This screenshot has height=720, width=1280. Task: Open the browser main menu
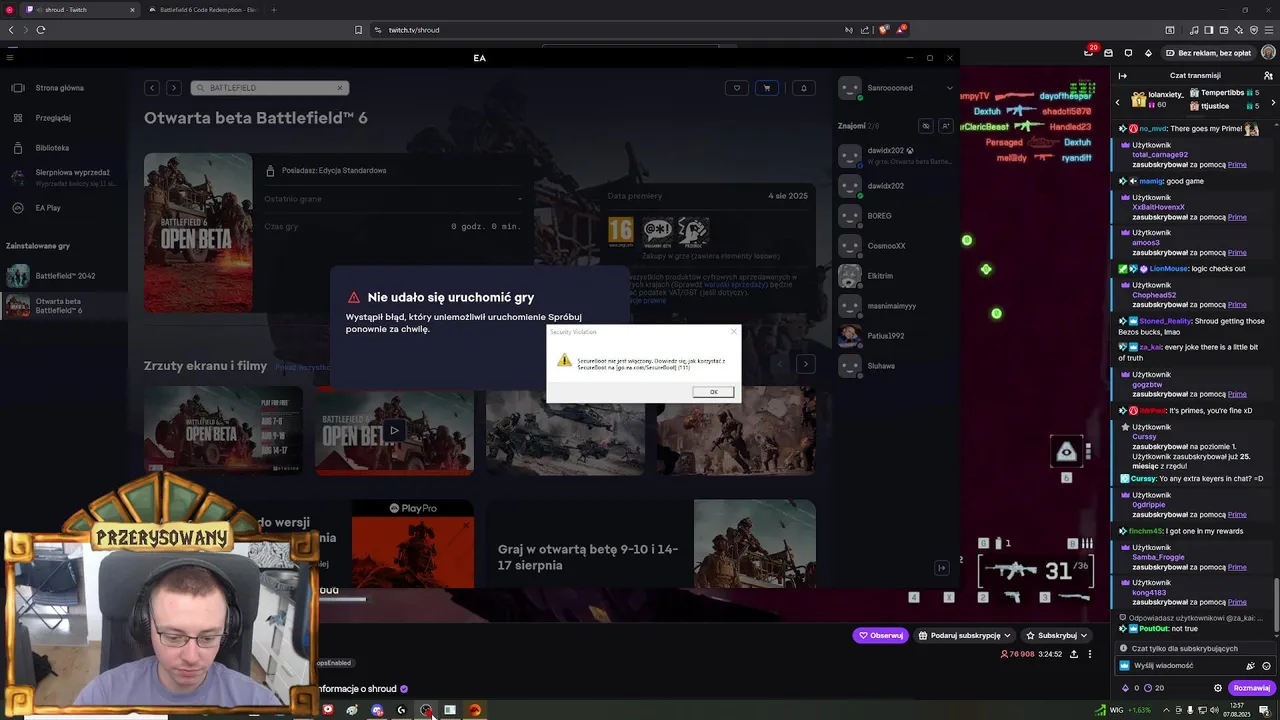tap(1269, 30)
